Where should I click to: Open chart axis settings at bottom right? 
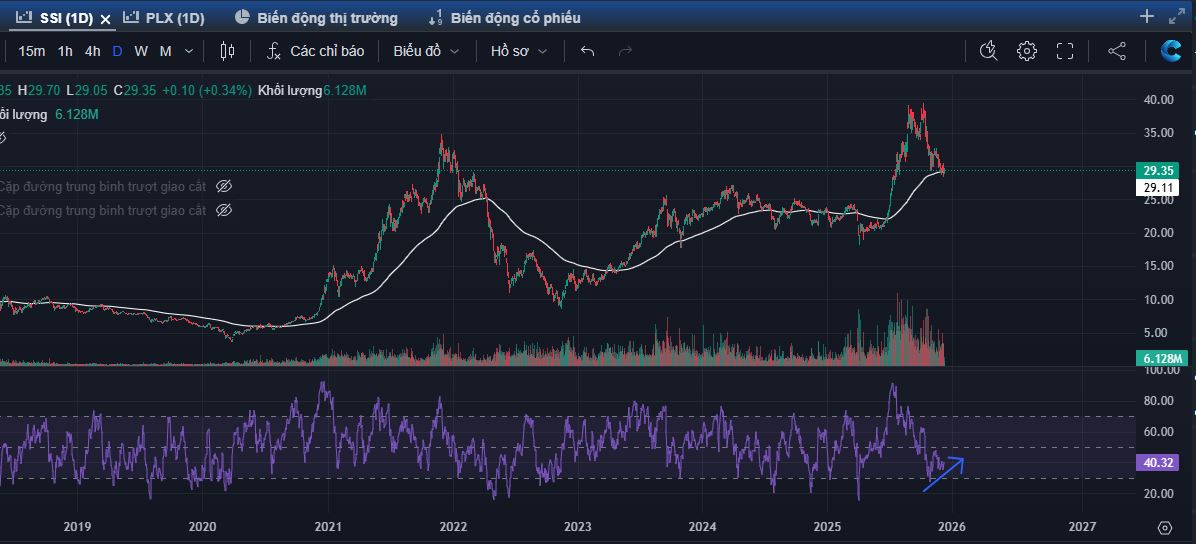click(1165, 527)
